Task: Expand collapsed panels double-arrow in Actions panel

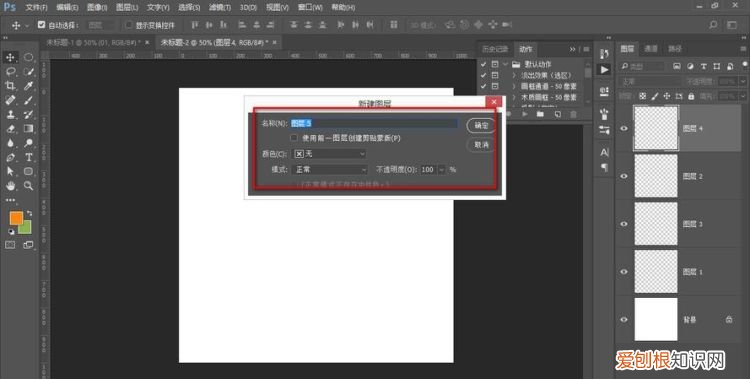Action: point(573,49)
